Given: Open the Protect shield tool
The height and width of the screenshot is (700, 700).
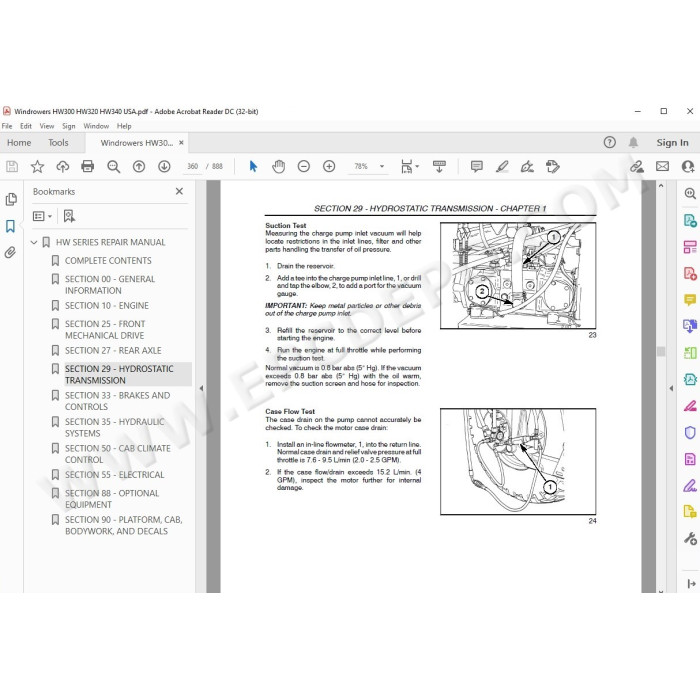Looking at the screenshot, I should (690, 432).
